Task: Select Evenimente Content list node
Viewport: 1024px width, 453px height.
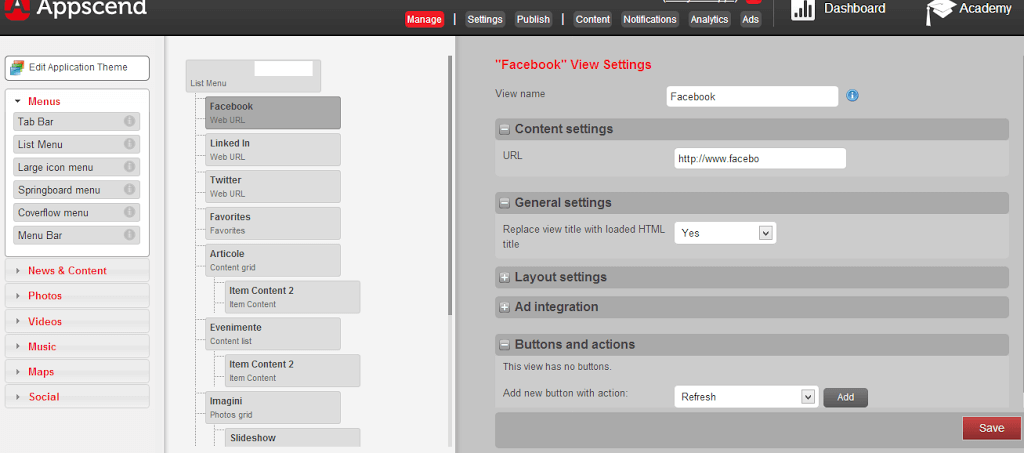Action: pyautogui.click(x=273, y=334)
